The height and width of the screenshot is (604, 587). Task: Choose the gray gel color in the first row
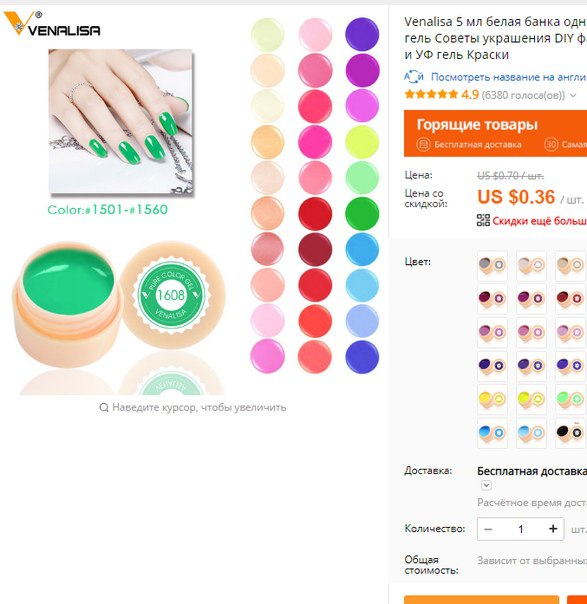pos(492,265)
